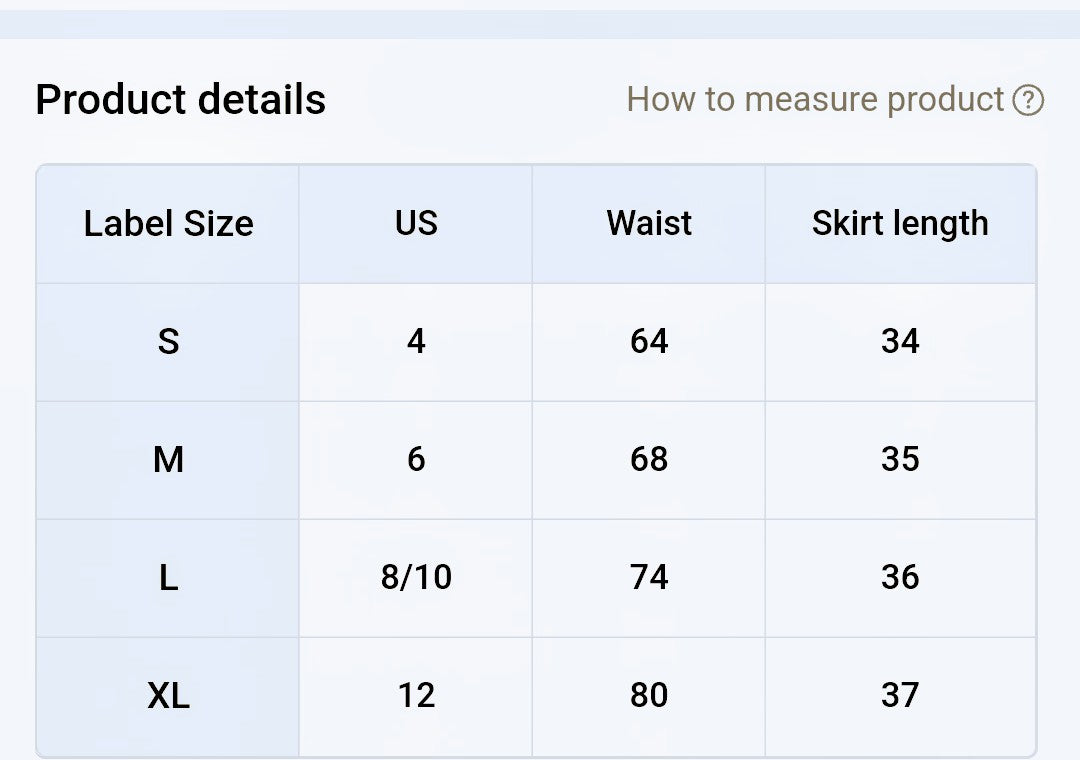Click the question mark help icon

point(1028,101)
